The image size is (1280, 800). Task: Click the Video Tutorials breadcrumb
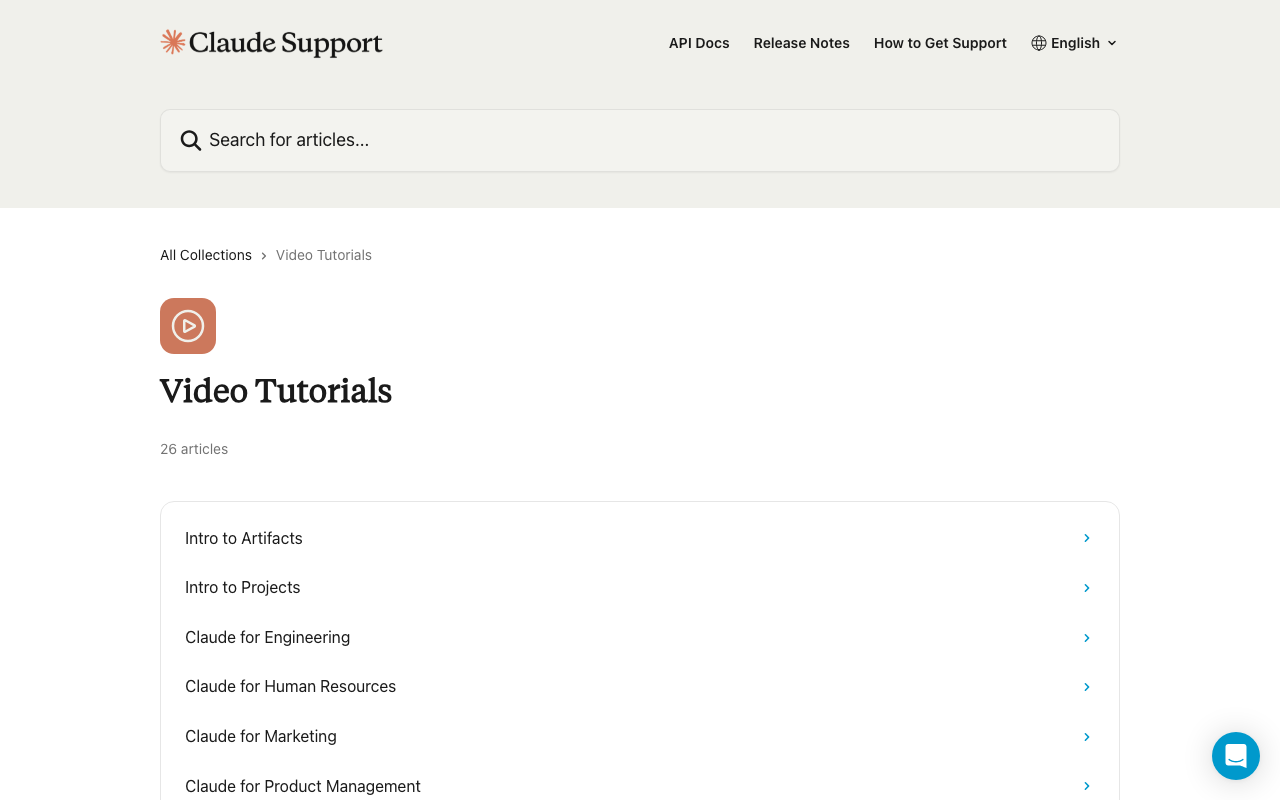tap(324, 255)
